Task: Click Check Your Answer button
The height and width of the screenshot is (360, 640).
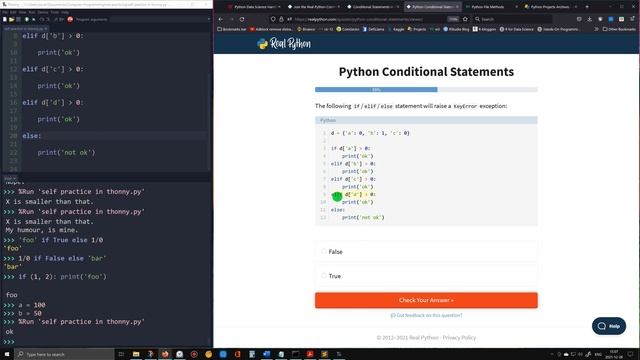Action: coord(426,300)
